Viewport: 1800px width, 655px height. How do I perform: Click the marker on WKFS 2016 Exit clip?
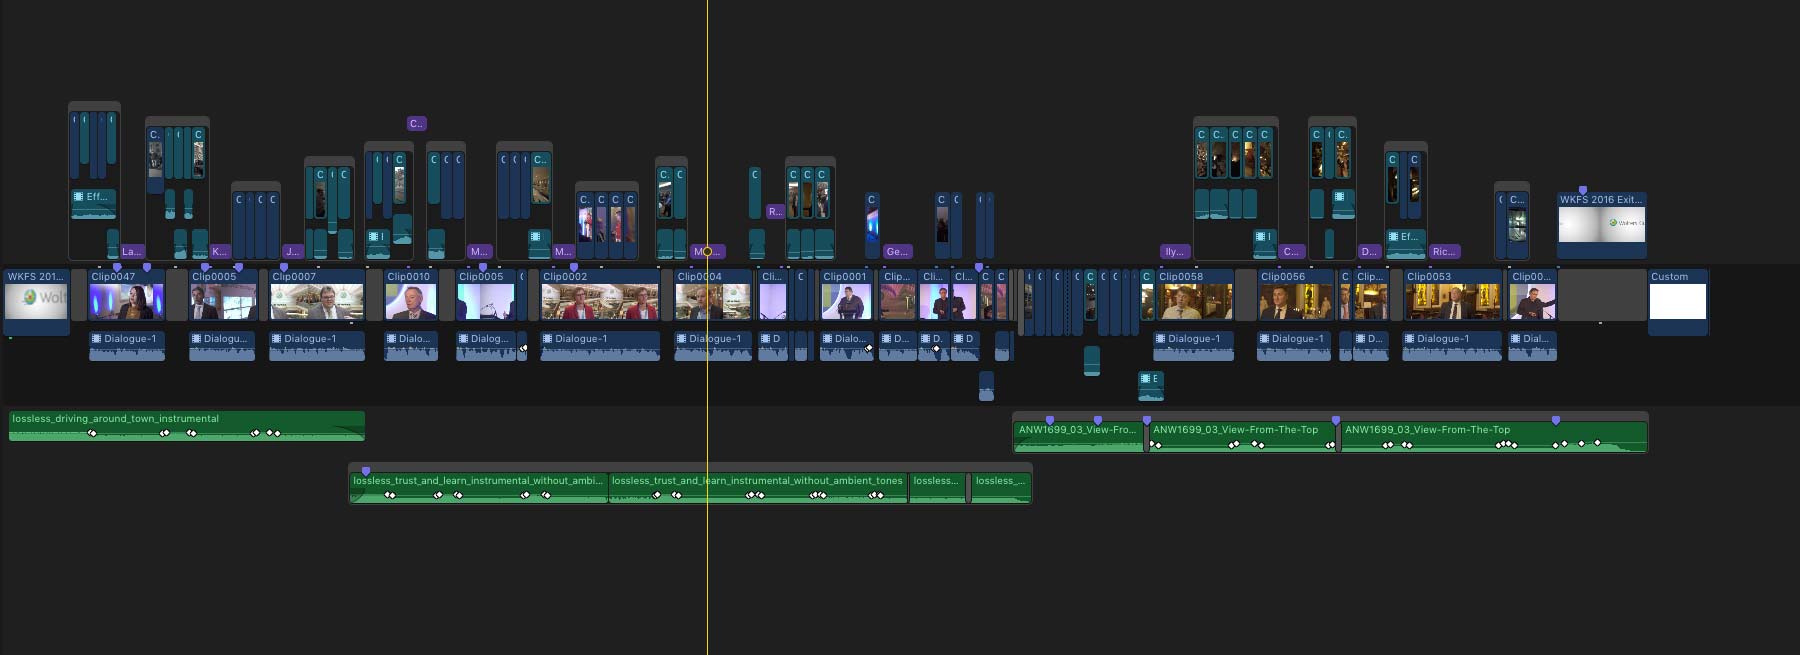pyautogui.click(x=1582, y=190)
